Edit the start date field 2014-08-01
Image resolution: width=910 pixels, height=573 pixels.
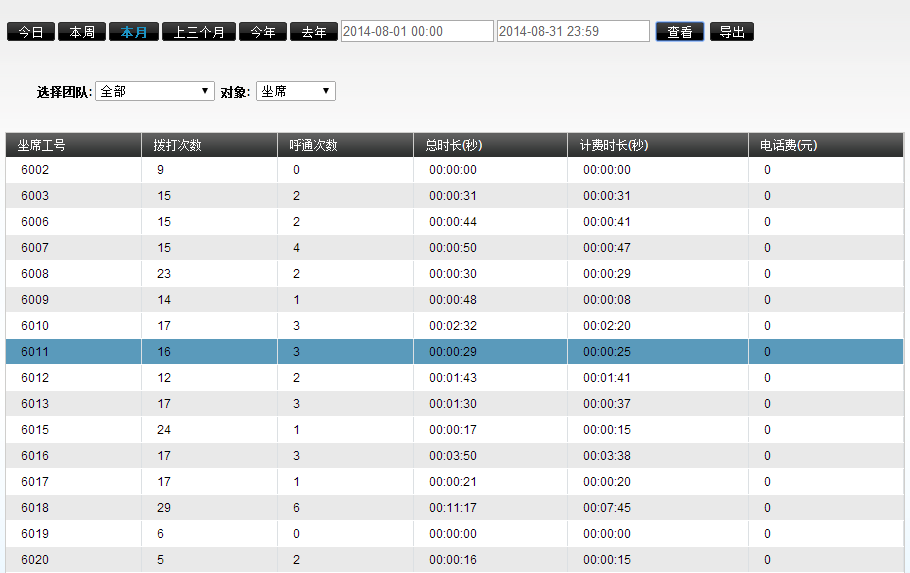417,32
